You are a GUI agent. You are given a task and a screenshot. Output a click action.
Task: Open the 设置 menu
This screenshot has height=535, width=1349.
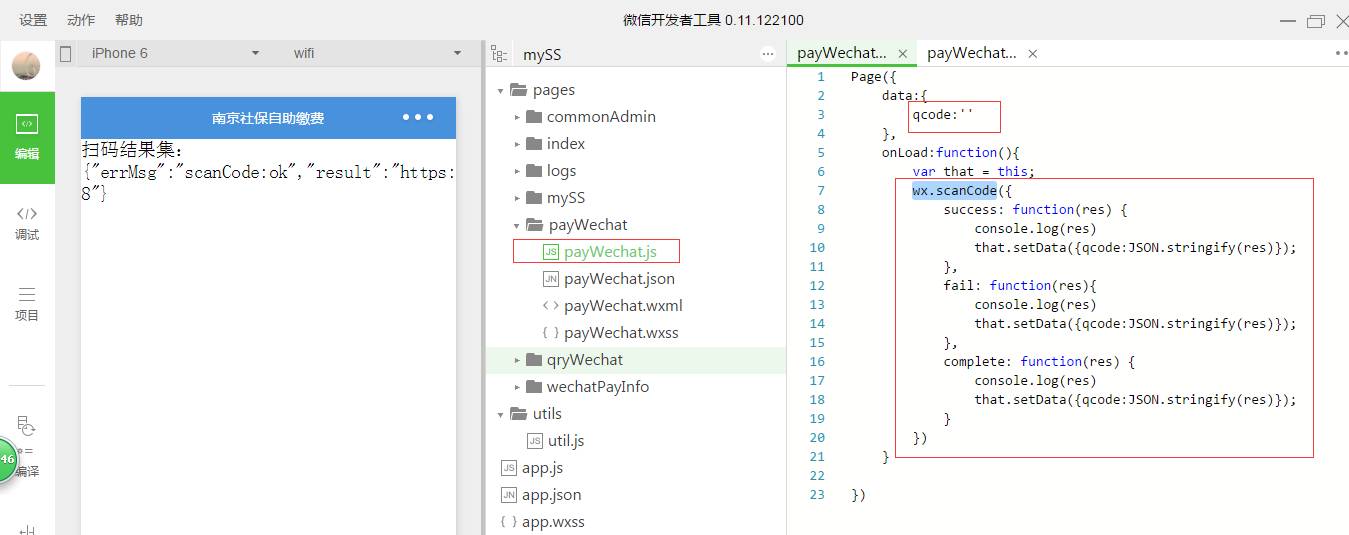pos(33,20)
